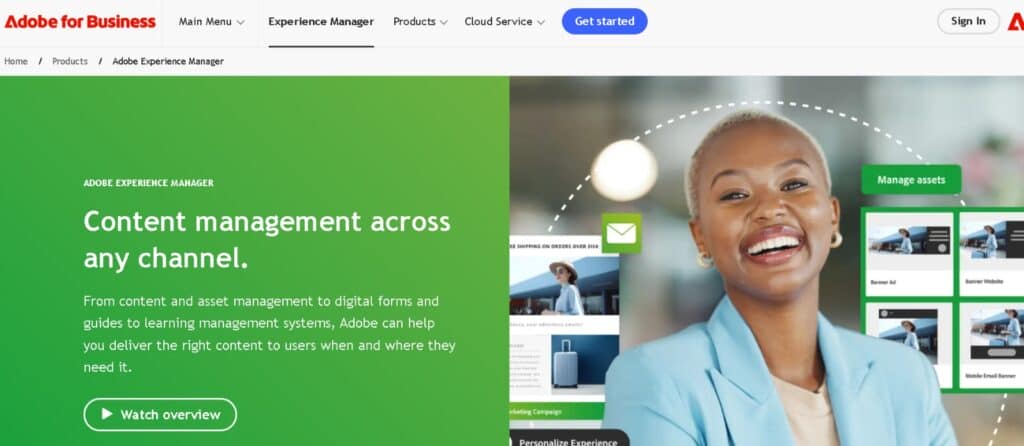The height and width of the screenshot is (446, 1024).
Task: Expand the Main Menu chevron
Action: (240, 22)
